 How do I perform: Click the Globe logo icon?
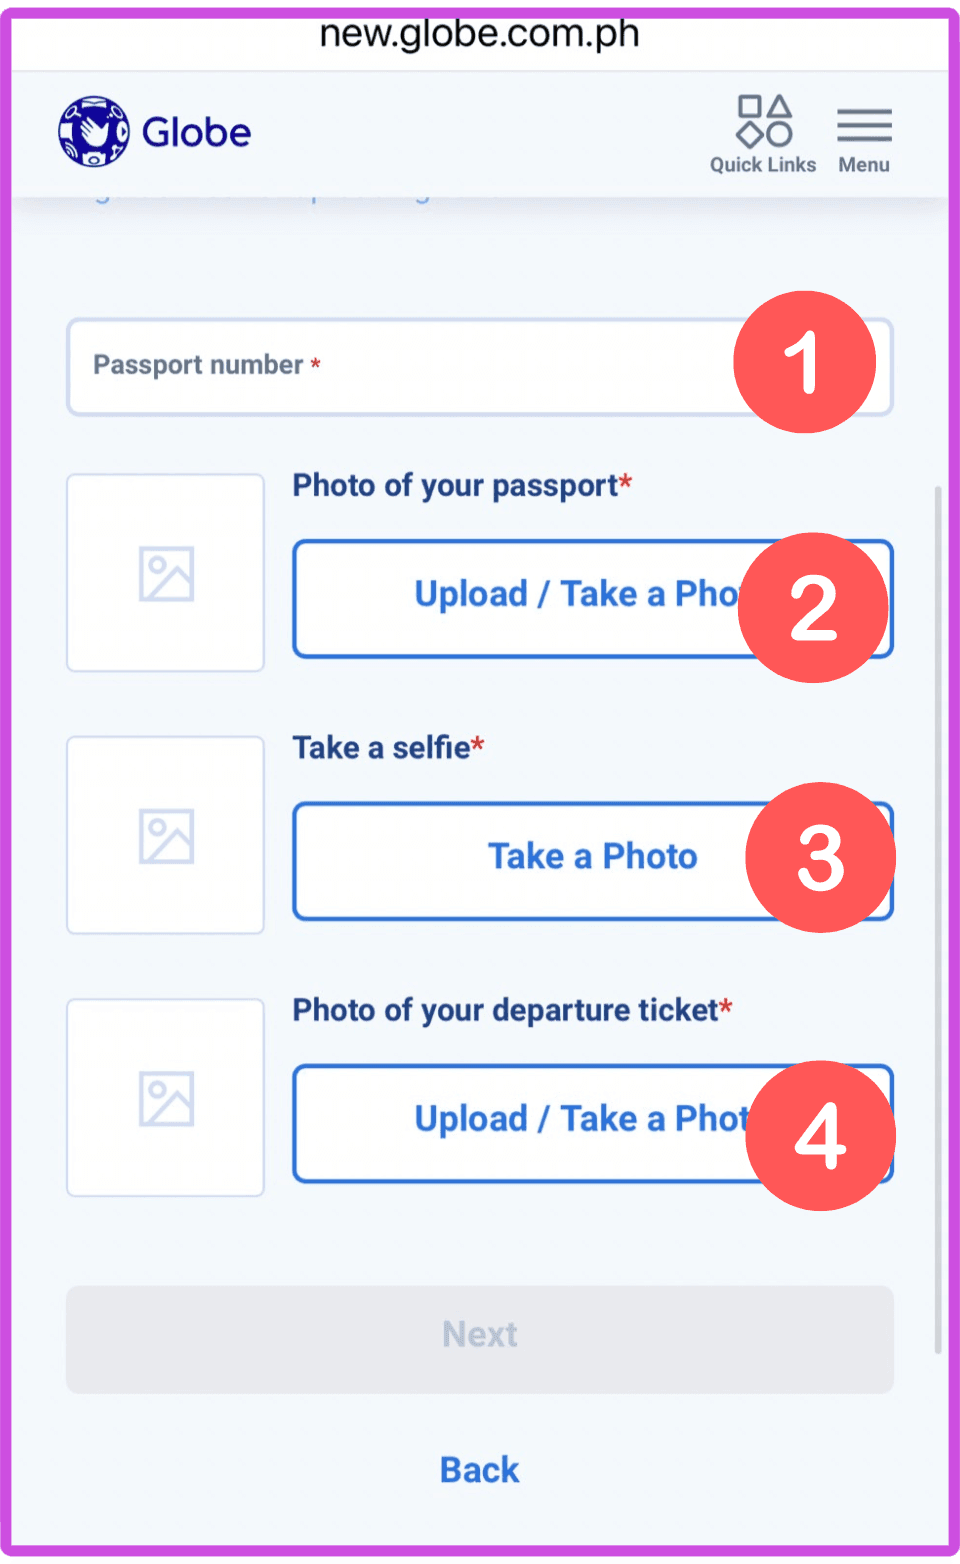coord(94,131)
